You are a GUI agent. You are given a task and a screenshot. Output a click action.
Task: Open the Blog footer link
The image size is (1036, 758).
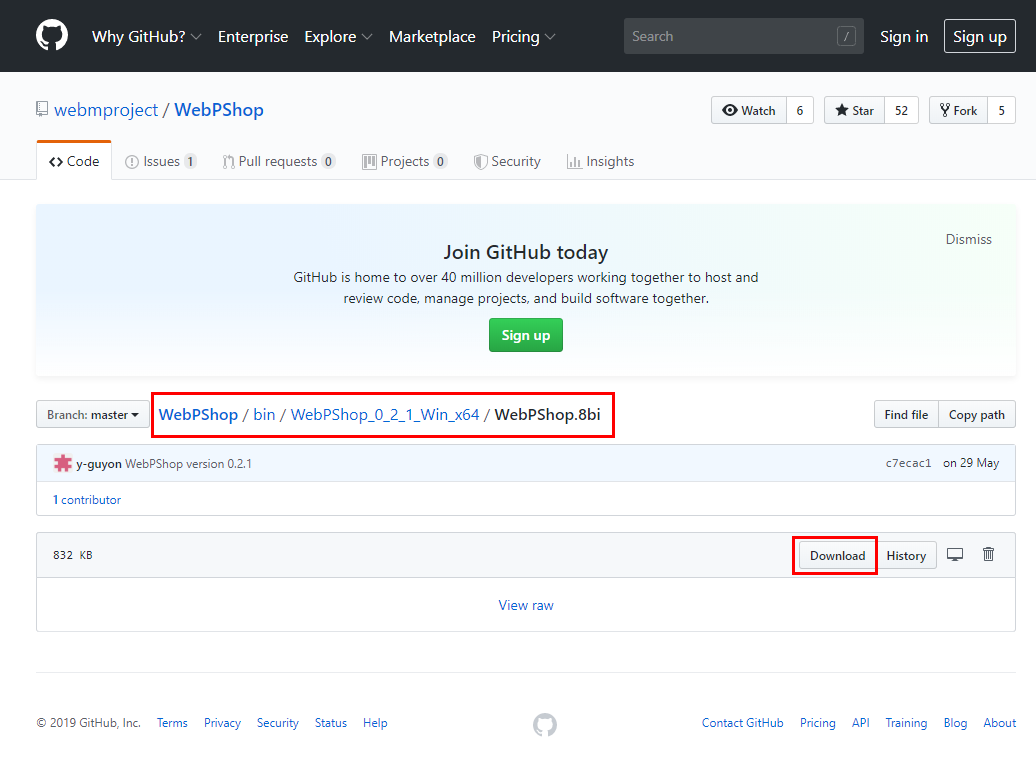(x=955, y=723)
